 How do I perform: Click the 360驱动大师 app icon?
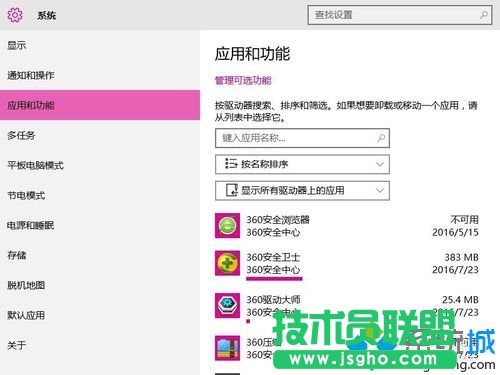point(227,305)
